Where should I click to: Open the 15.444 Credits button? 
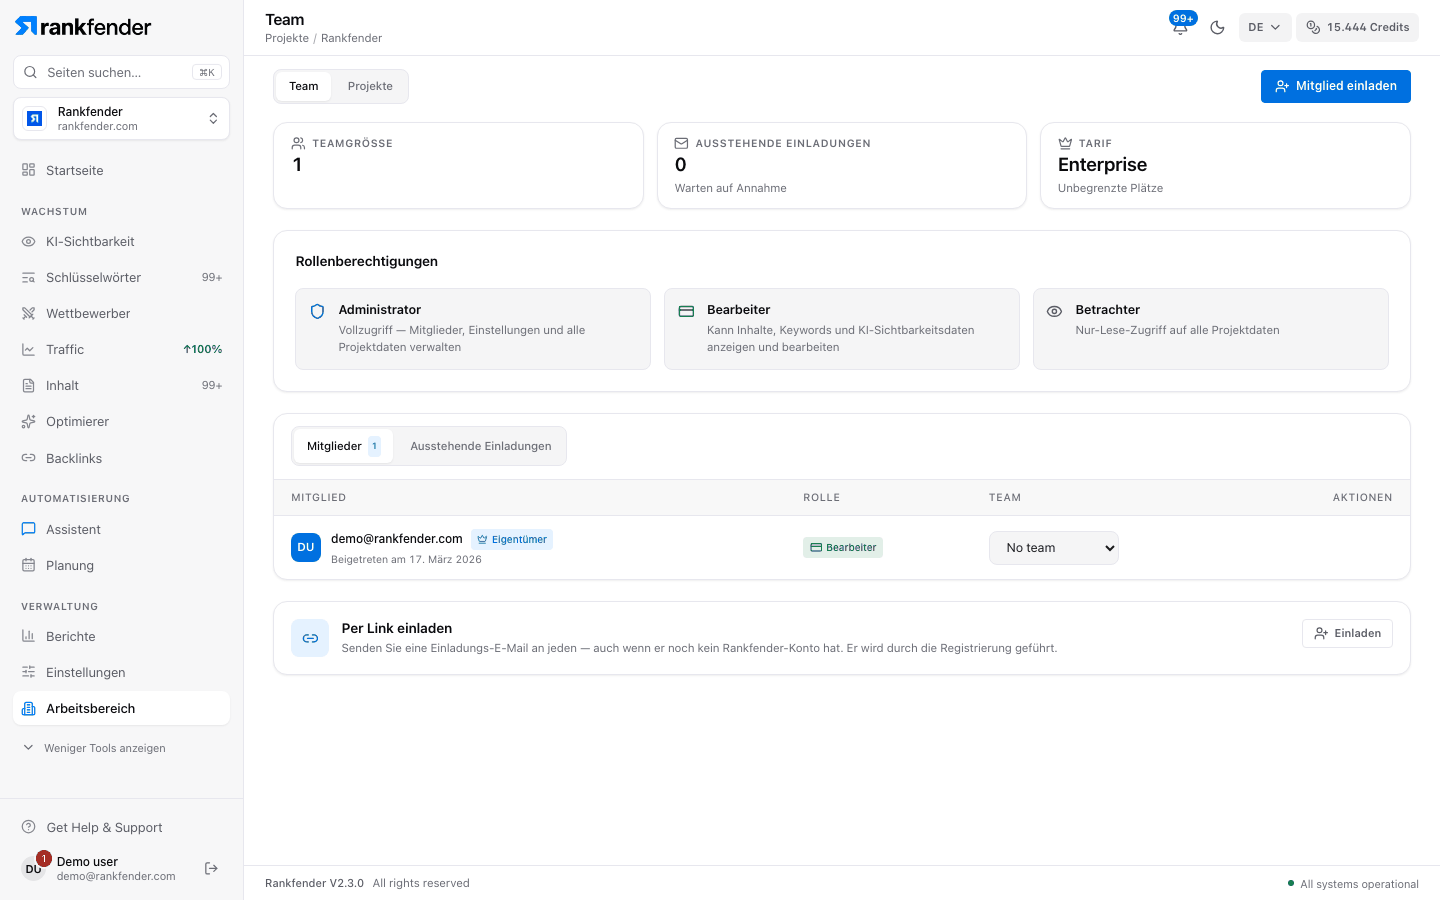(x=1358, y=27)
